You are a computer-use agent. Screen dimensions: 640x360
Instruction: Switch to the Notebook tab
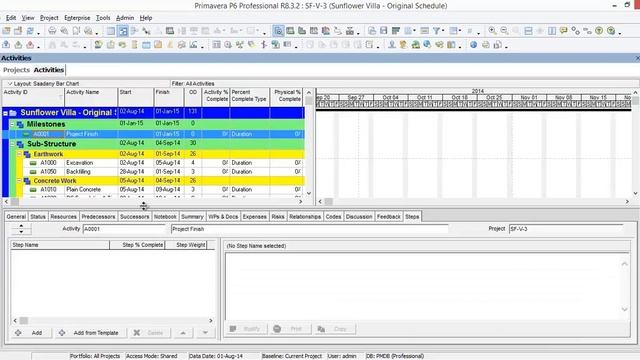pyautogui.click(x=165, y=217)
